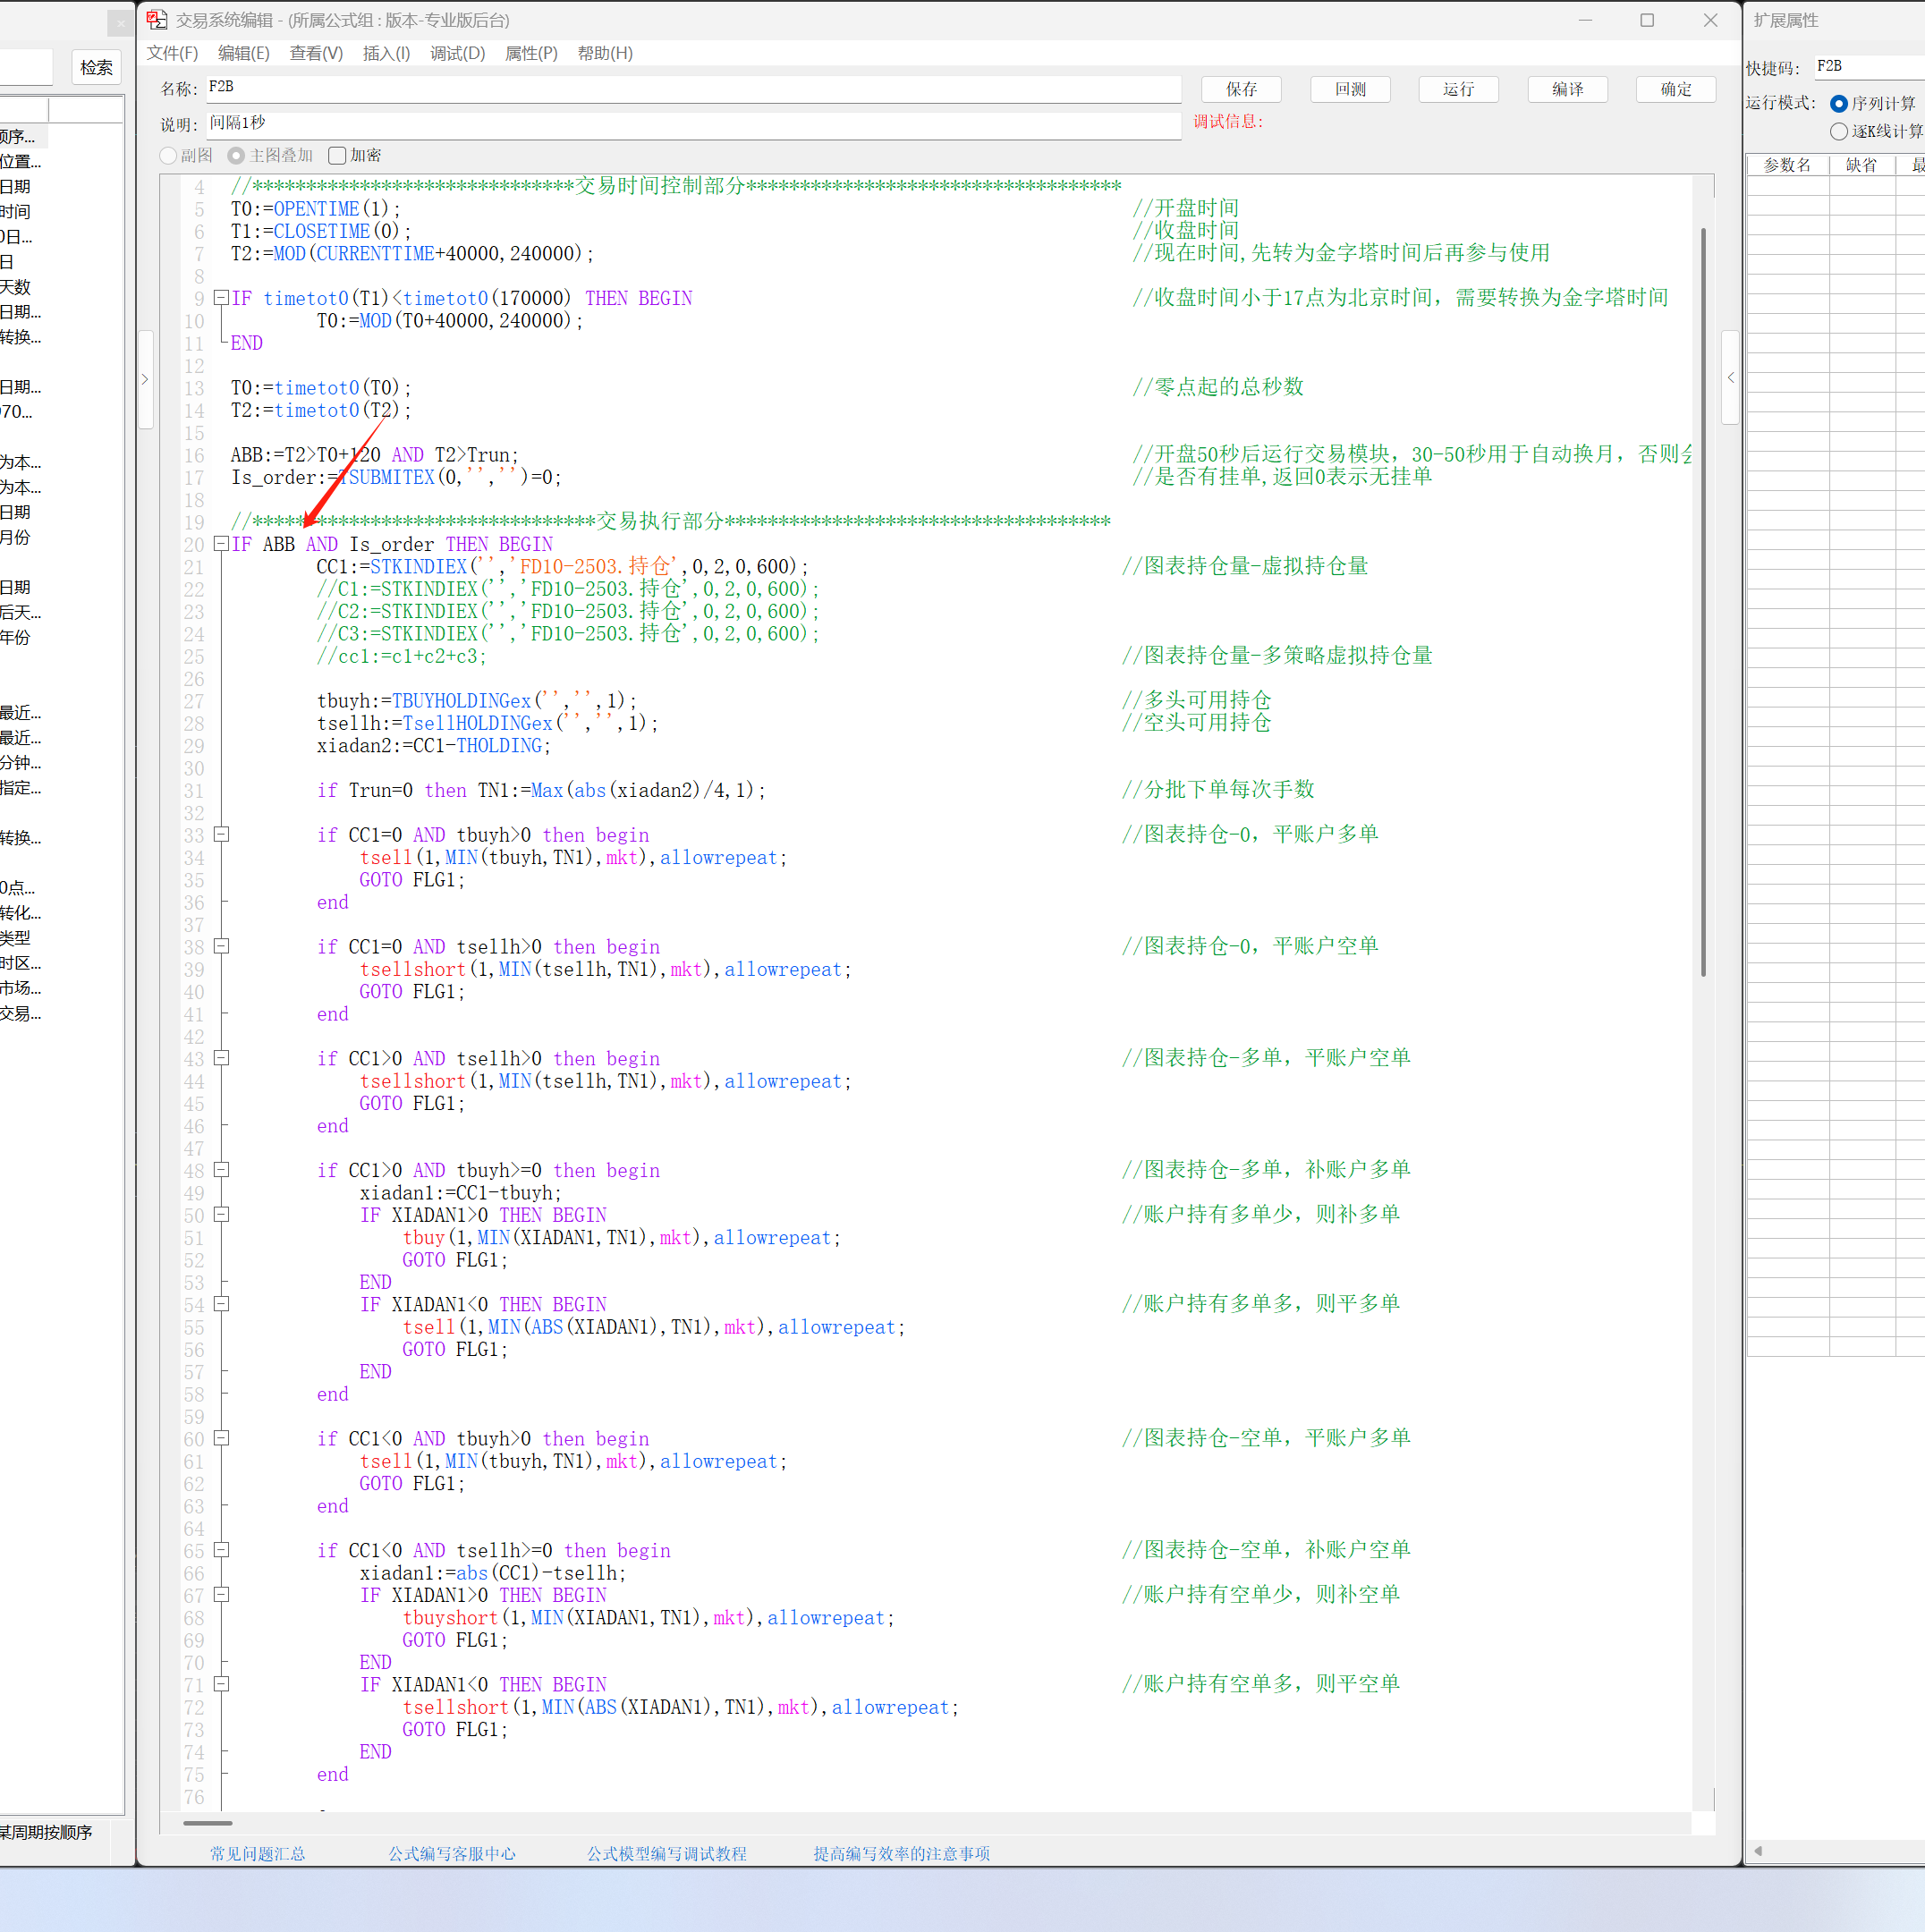Image resolution: width=1925 pixels, height=1932 pixels.
Task: Collapse the left panel with chevron handle
Action: pyautogui.click(x=145, y=379)
